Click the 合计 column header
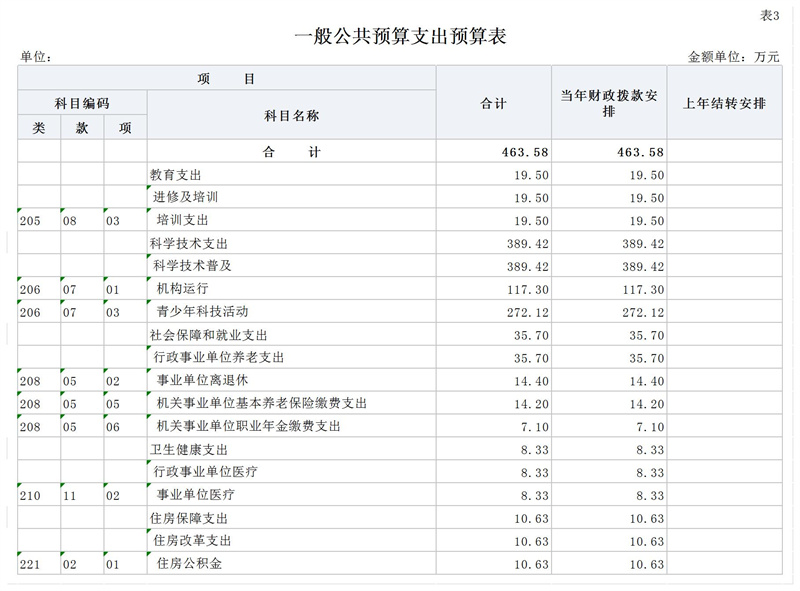Viewport: 800px width, 591px height. (494, 101)
